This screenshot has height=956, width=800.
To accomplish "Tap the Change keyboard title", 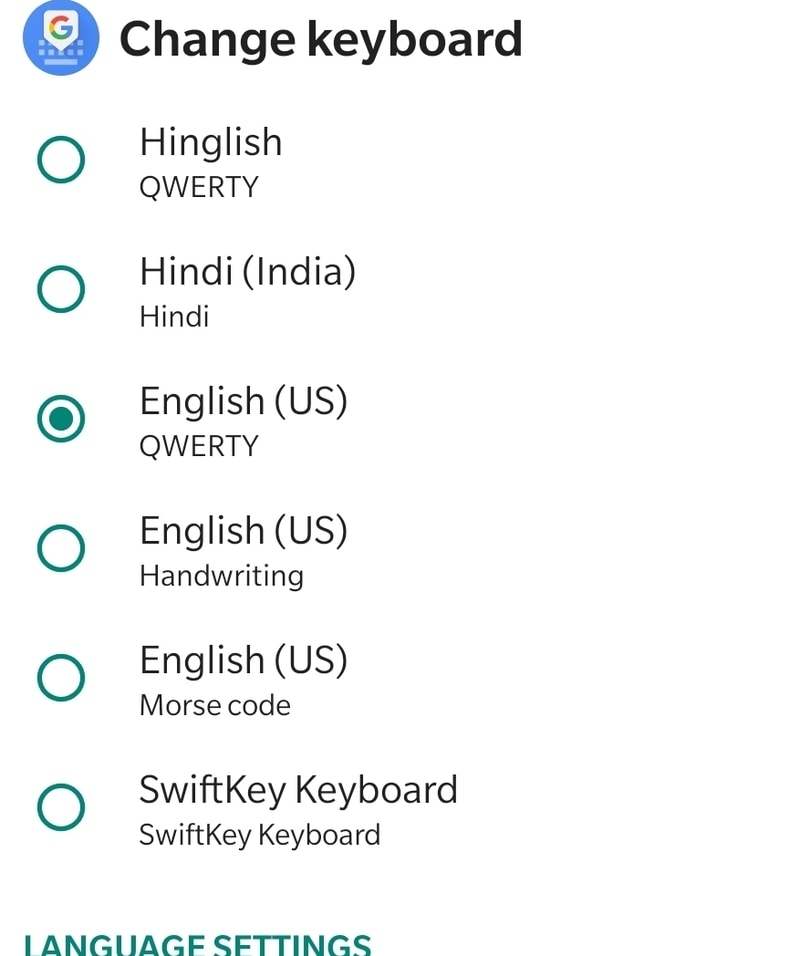I will coord(320,40).
